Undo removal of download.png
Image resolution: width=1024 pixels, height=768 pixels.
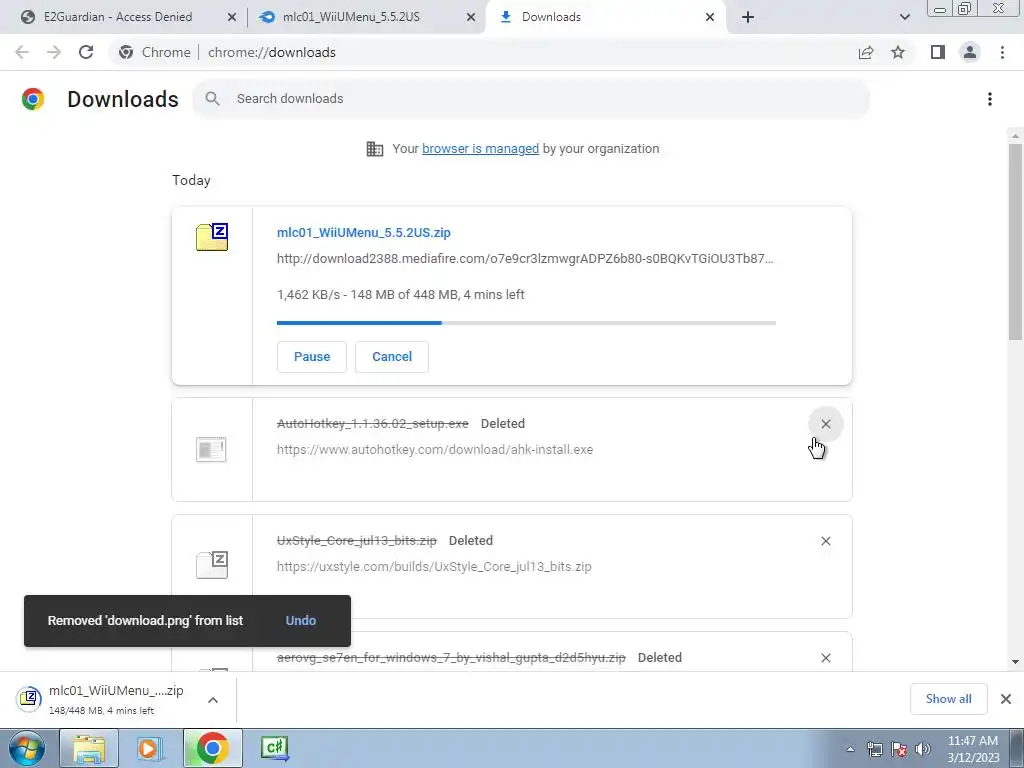coord(300,620)
